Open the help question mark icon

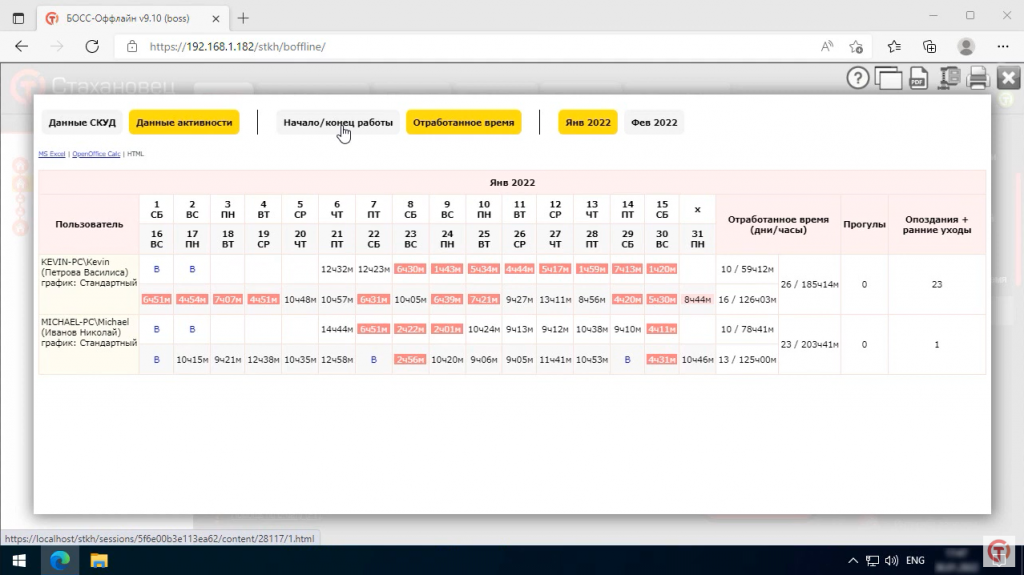pyautogui.click(x=857, y=78)
